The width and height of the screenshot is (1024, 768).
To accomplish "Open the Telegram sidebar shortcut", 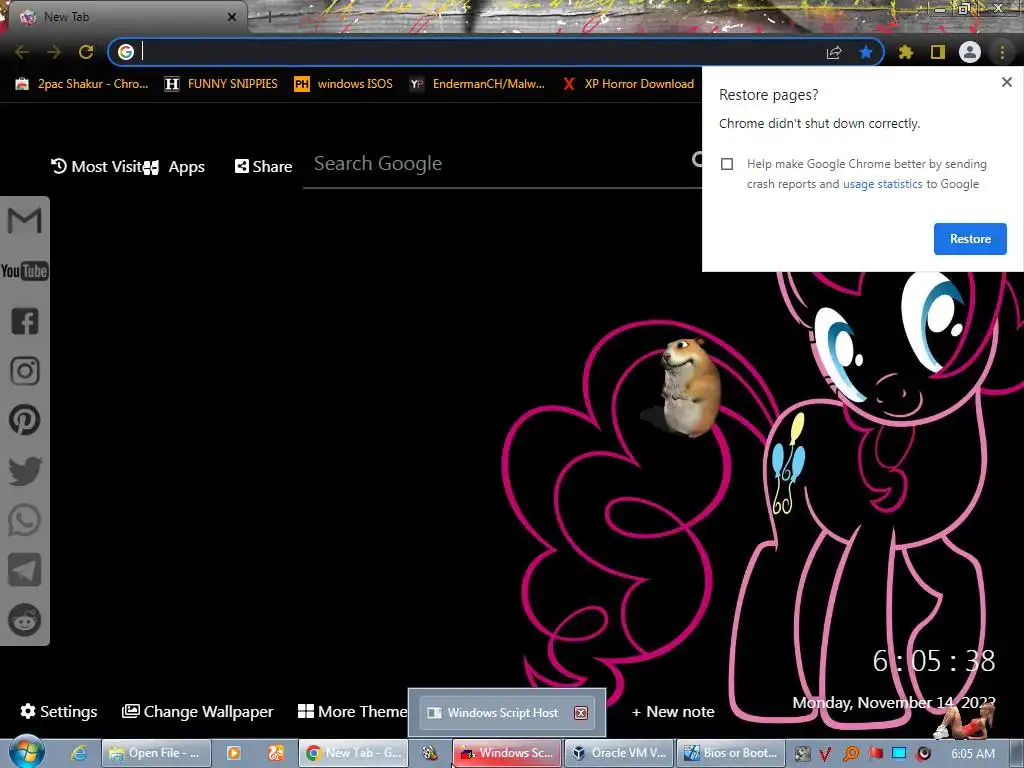I will click(x=25, y=570).
